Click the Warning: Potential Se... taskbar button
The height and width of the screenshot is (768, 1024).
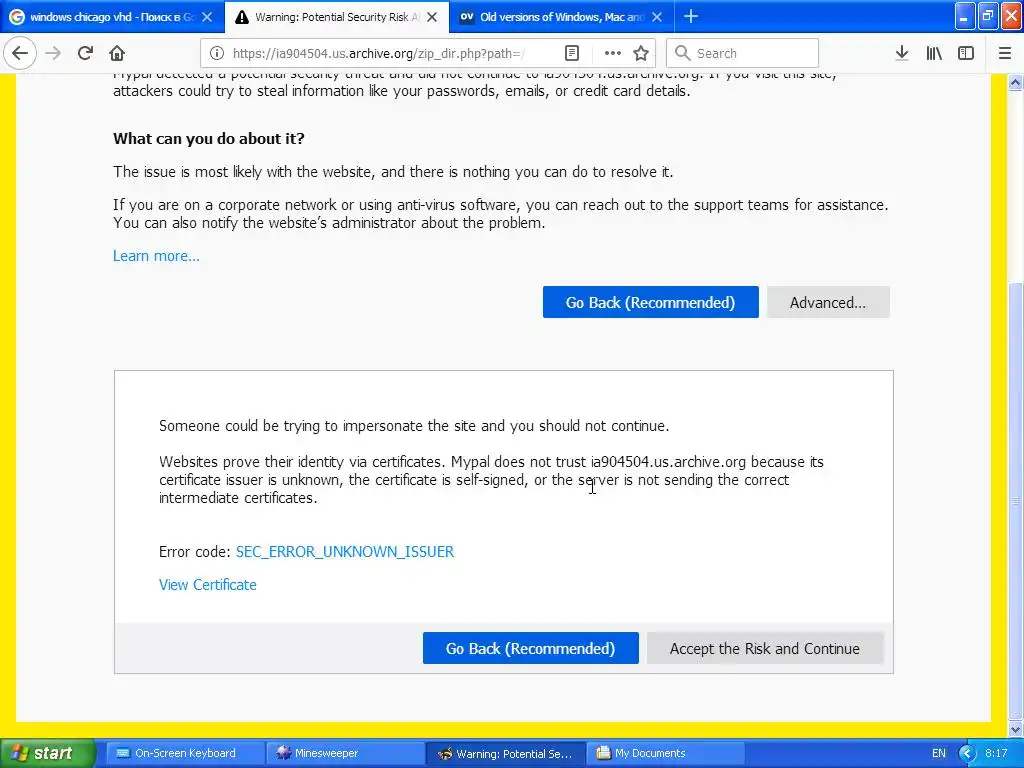click(505, 754)
